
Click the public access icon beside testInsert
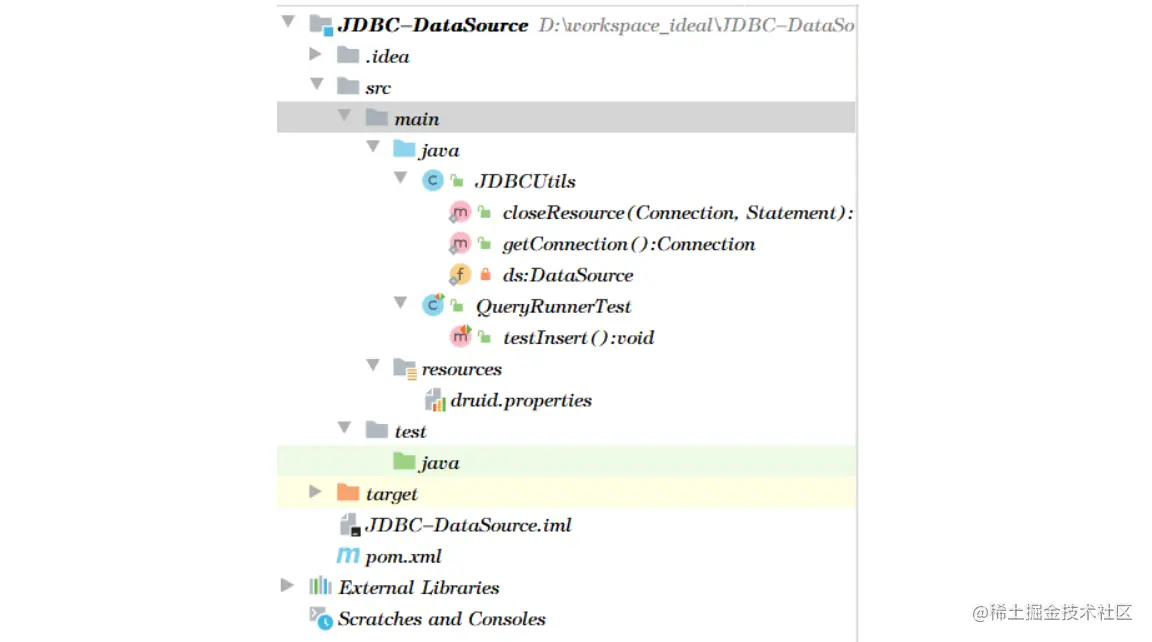485,337
